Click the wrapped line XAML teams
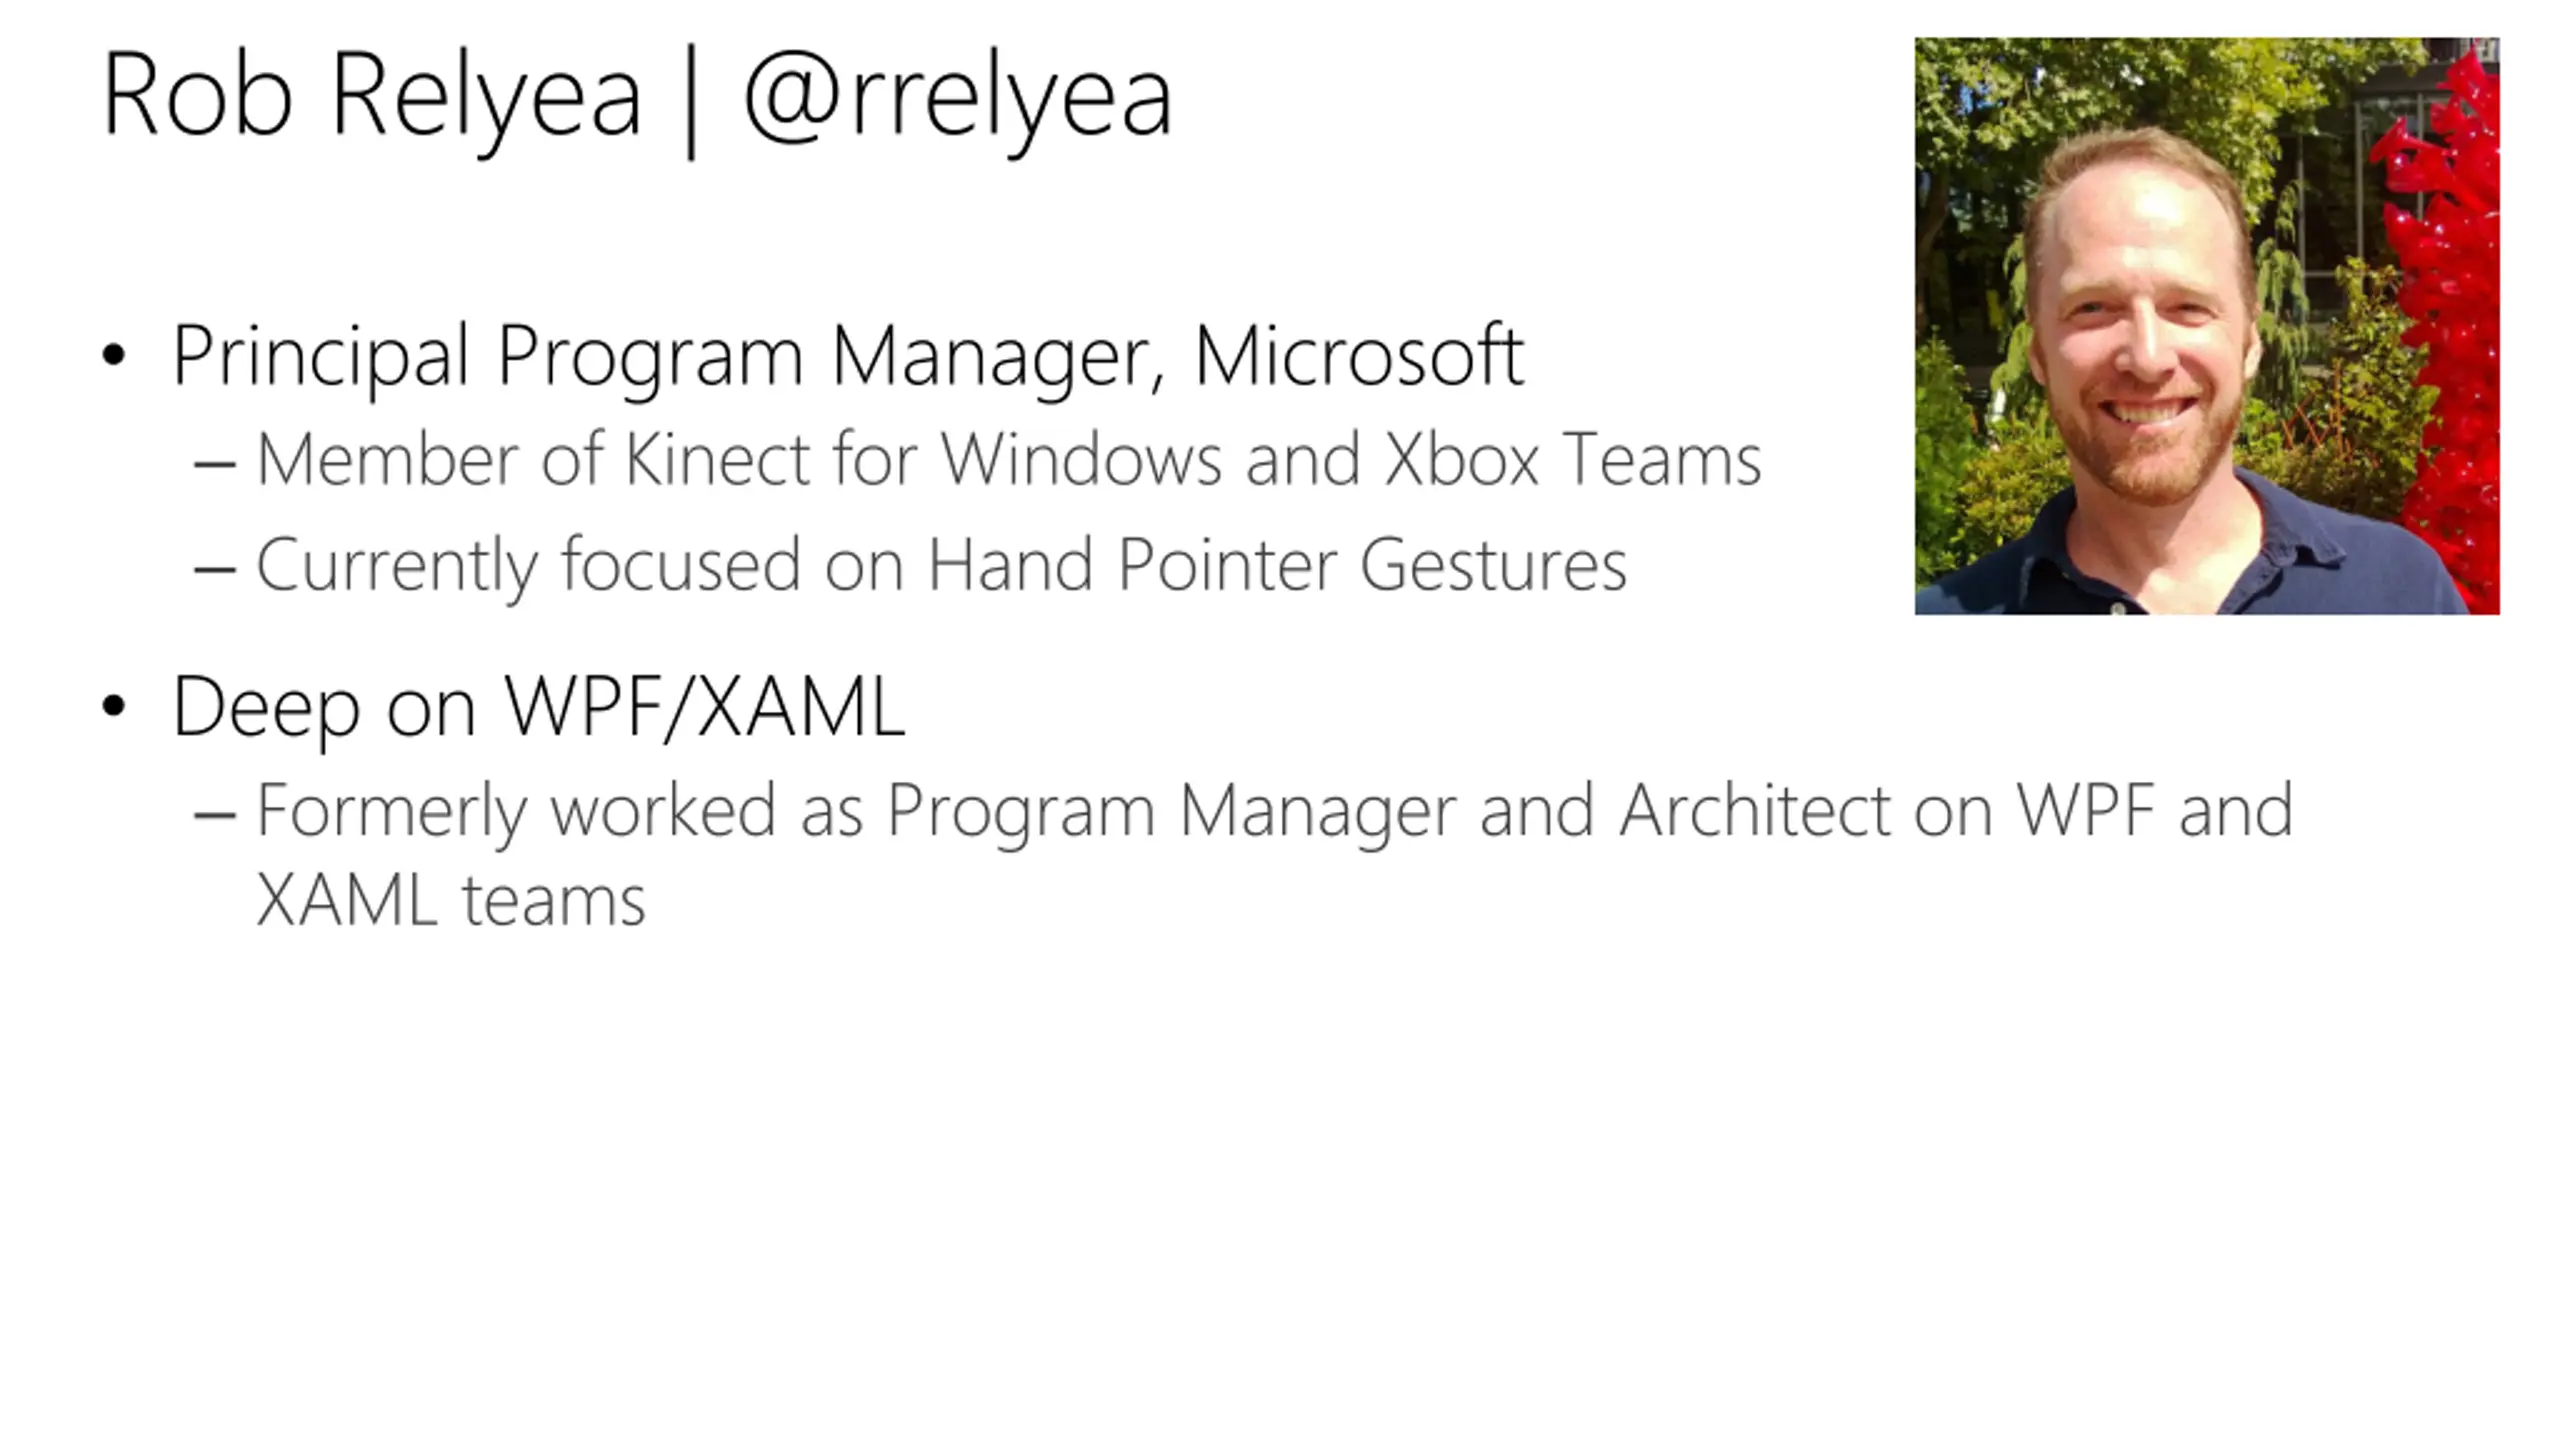 451,900
